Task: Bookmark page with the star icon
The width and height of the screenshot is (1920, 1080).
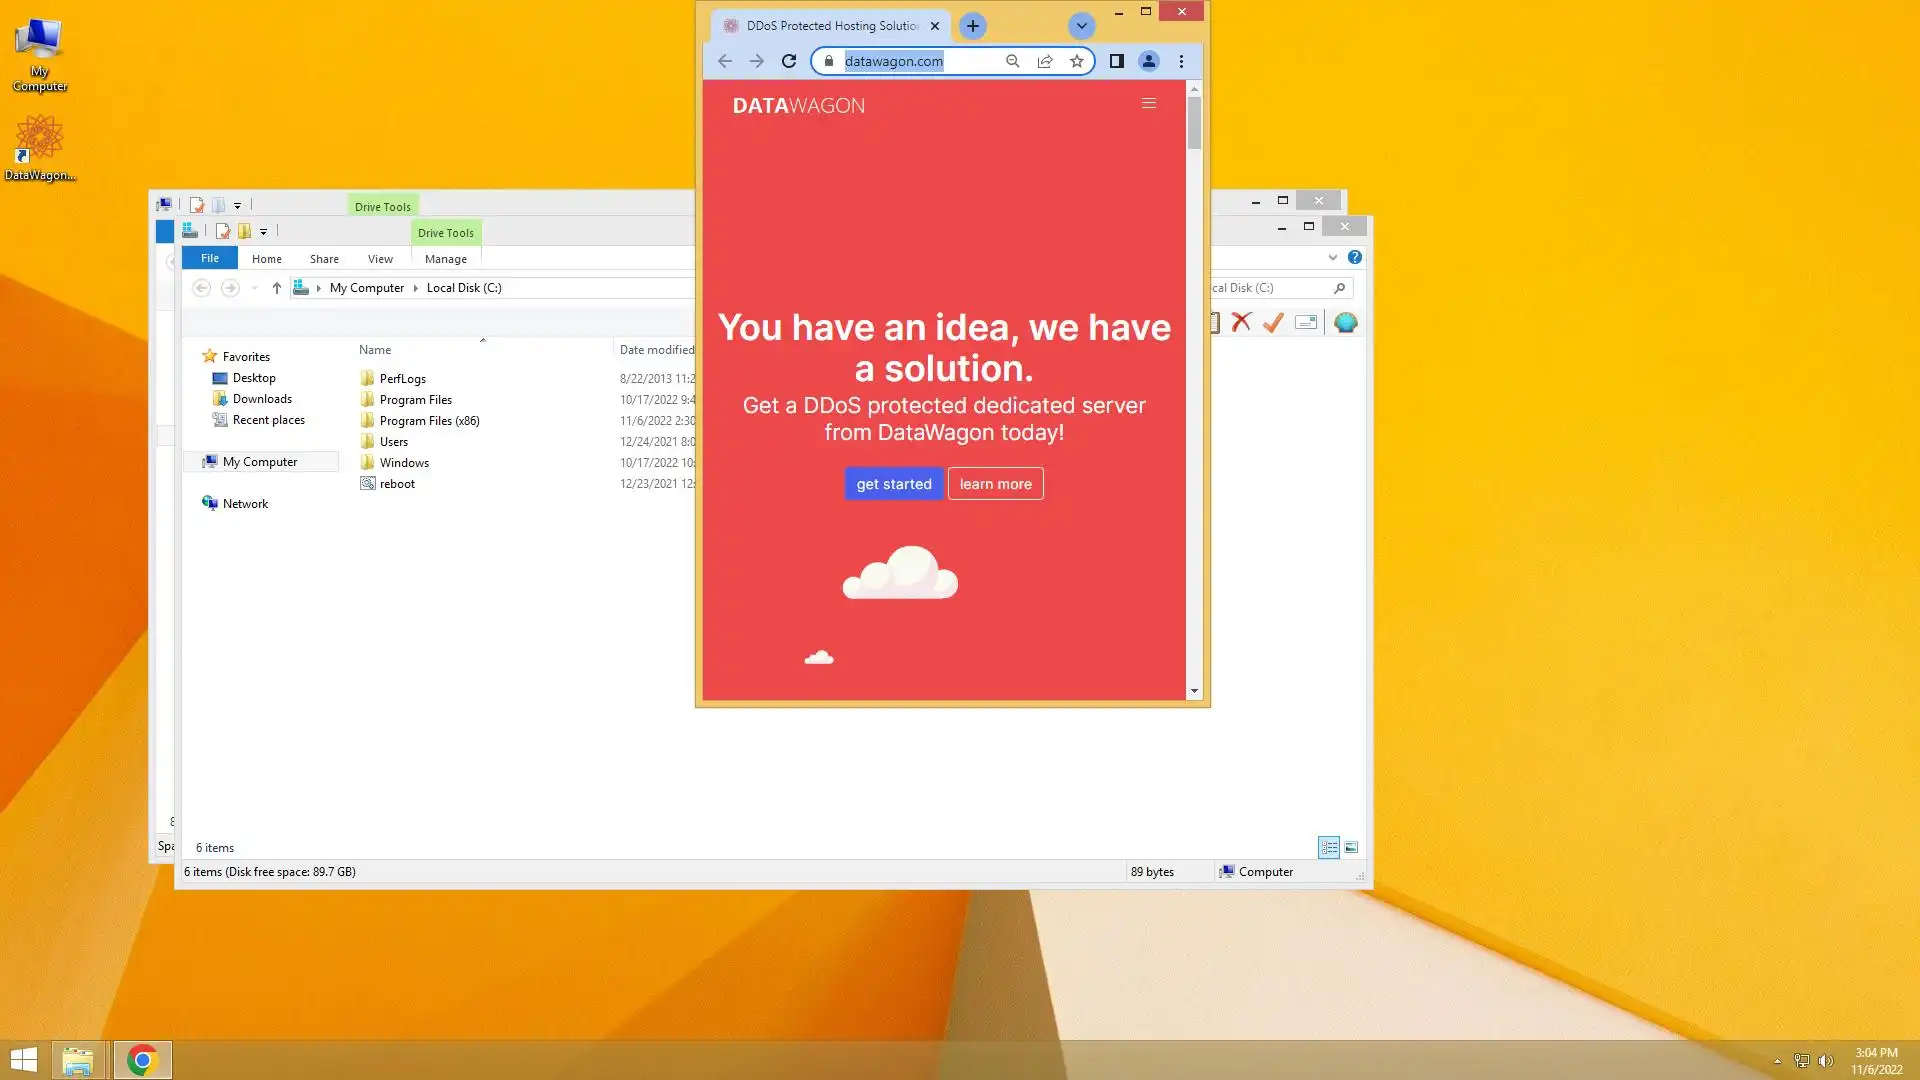Action: [1077, 61]
